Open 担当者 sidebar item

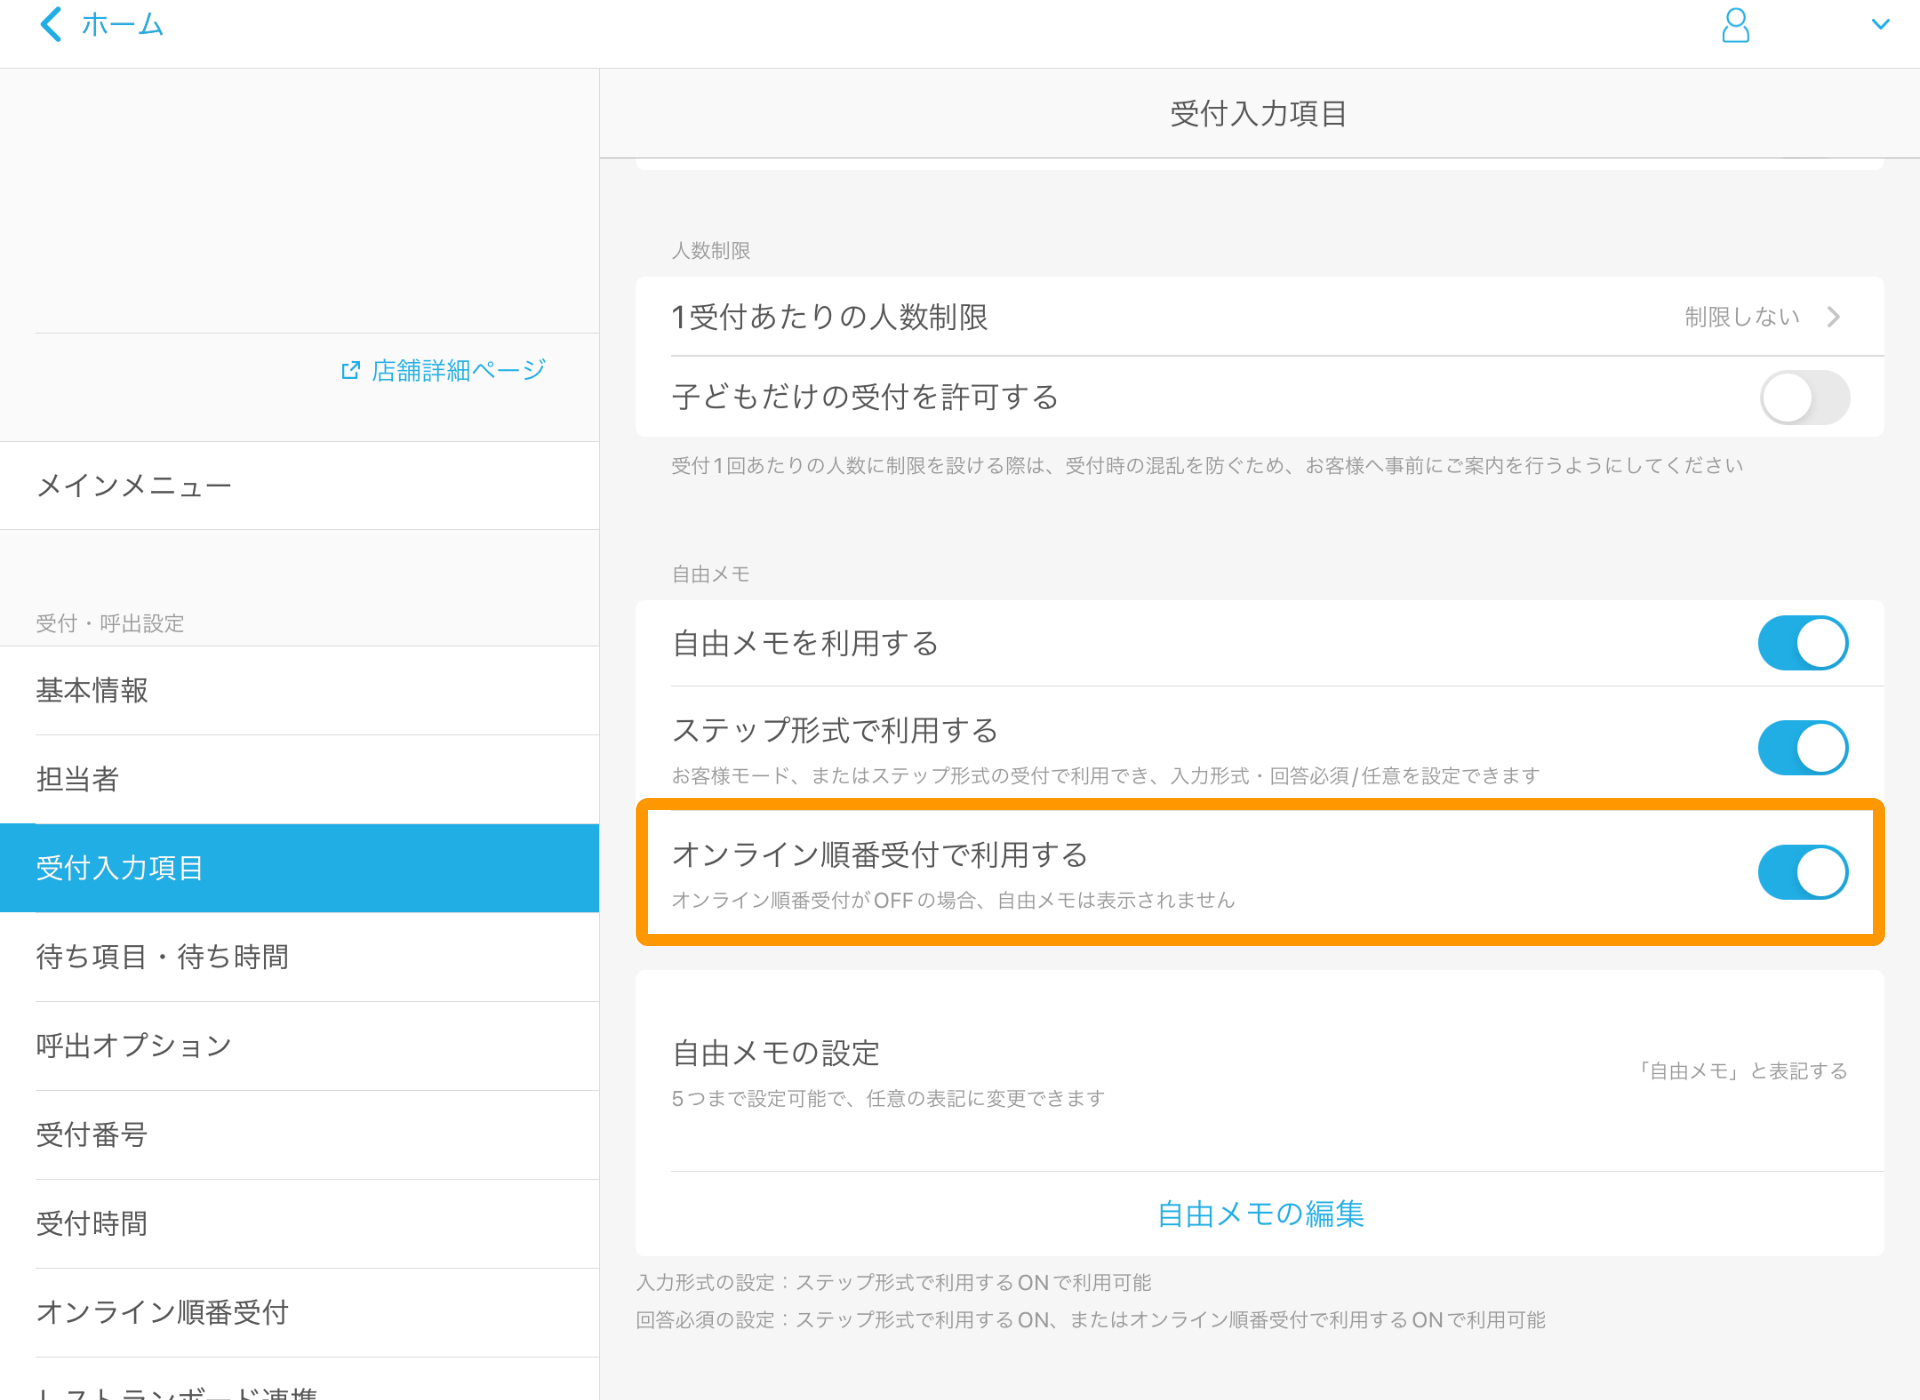point(78,779)
